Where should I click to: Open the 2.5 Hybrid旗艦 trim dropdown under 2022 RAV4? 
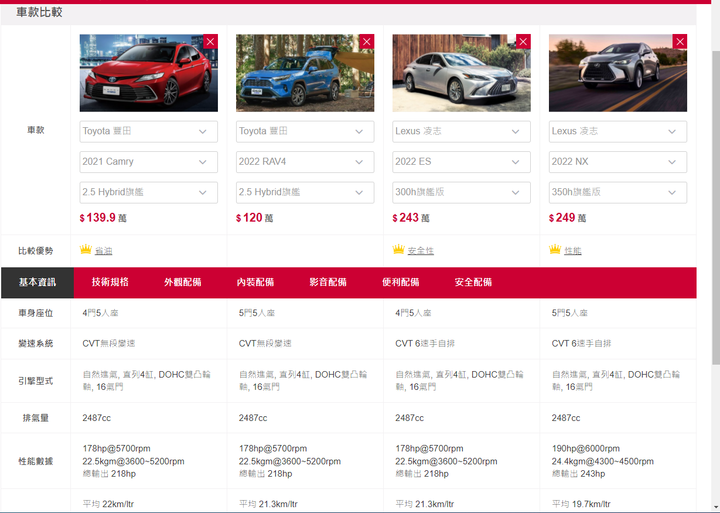click(305, 192)
